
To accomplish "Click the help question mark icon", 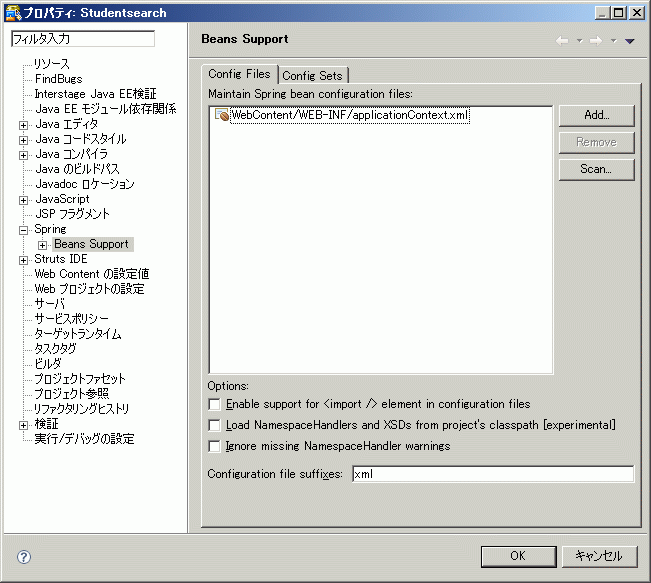I will [24, 557].
